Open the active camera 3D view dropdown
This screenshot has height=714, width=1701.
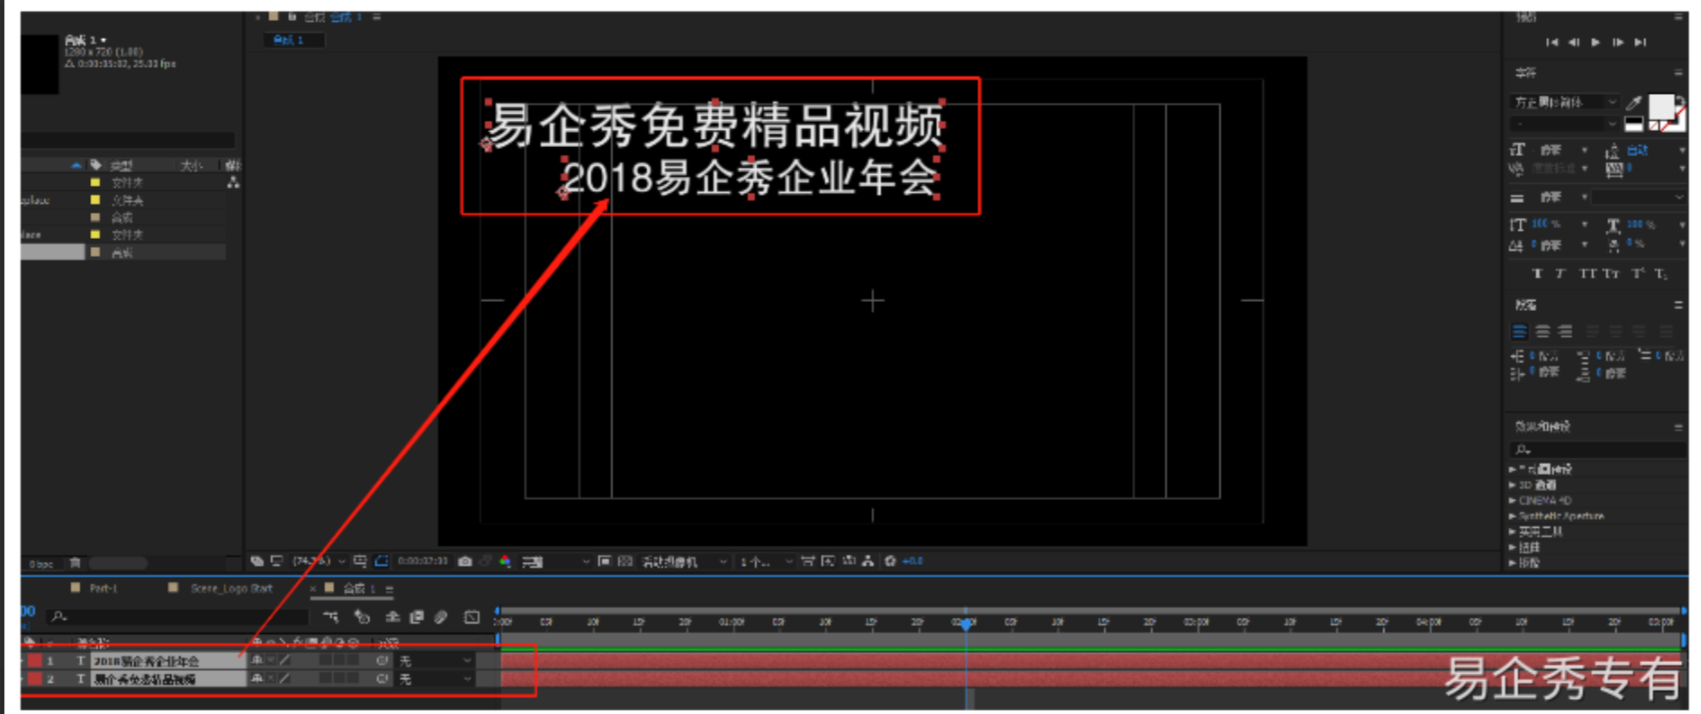tap(684, 562)
